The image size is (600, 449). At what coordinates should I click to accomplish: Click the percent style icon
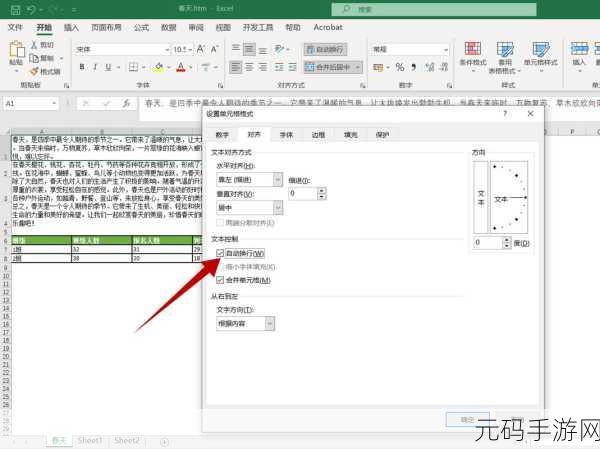(x=400, y=67)
